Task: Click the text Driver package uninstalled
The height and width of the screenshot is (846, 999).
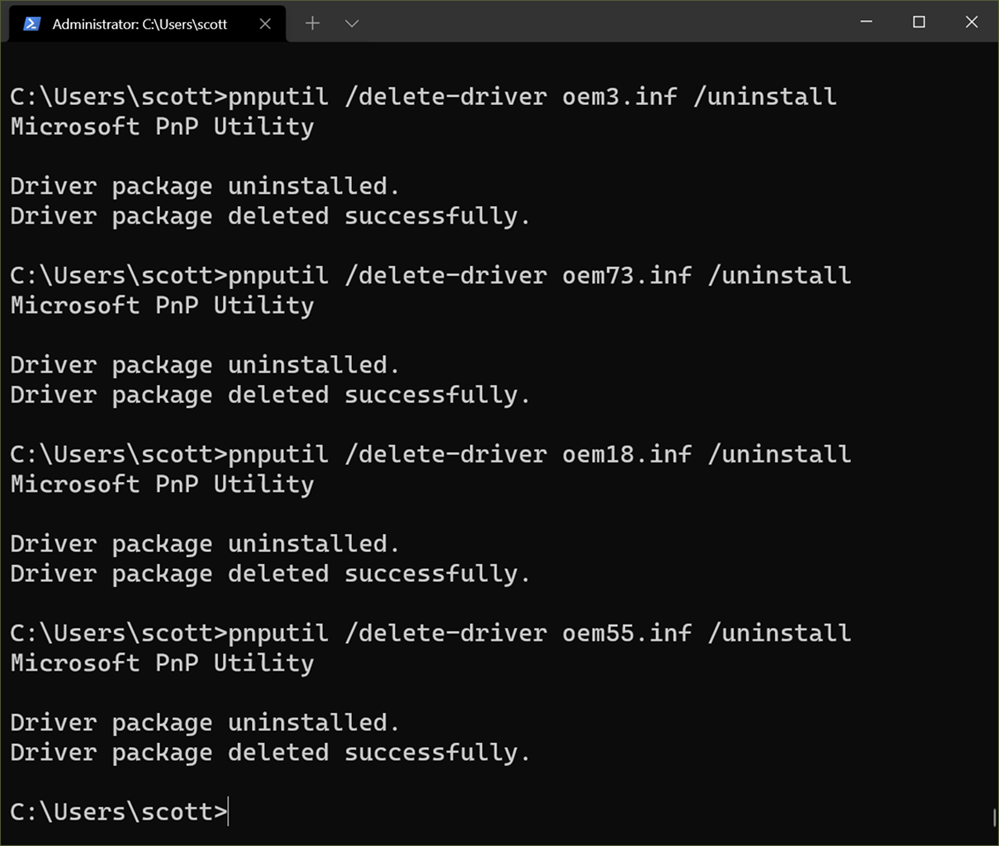Action: [x=203, y=185]
